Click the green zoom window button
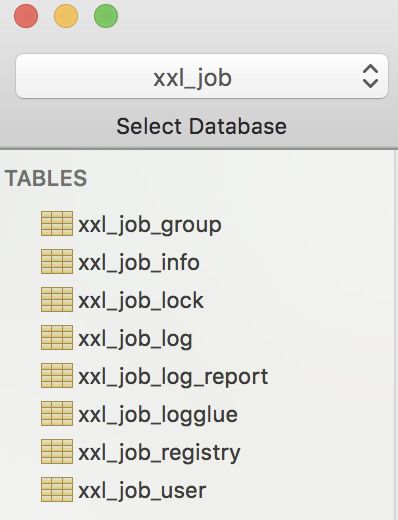The width and height of the screenshot is (398, 520). pyautogui.click(x=106, y=16)
